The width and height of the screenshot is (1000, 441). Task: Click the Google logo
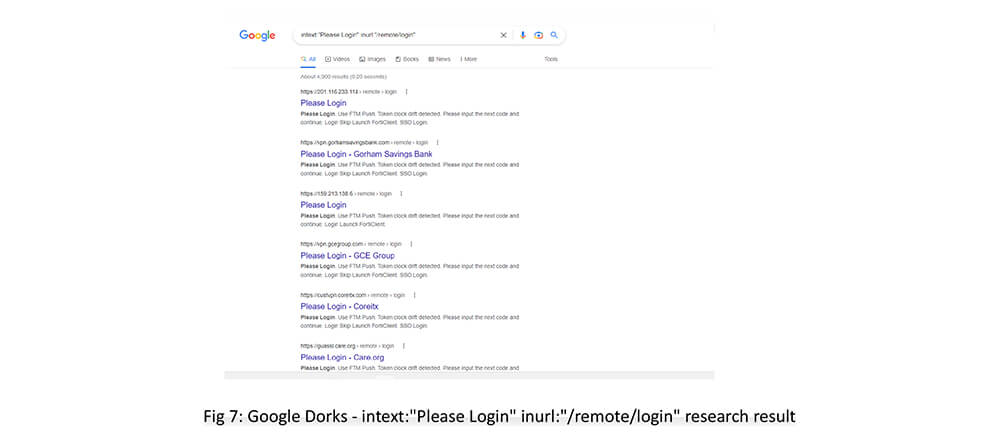[x=257, y=36]
